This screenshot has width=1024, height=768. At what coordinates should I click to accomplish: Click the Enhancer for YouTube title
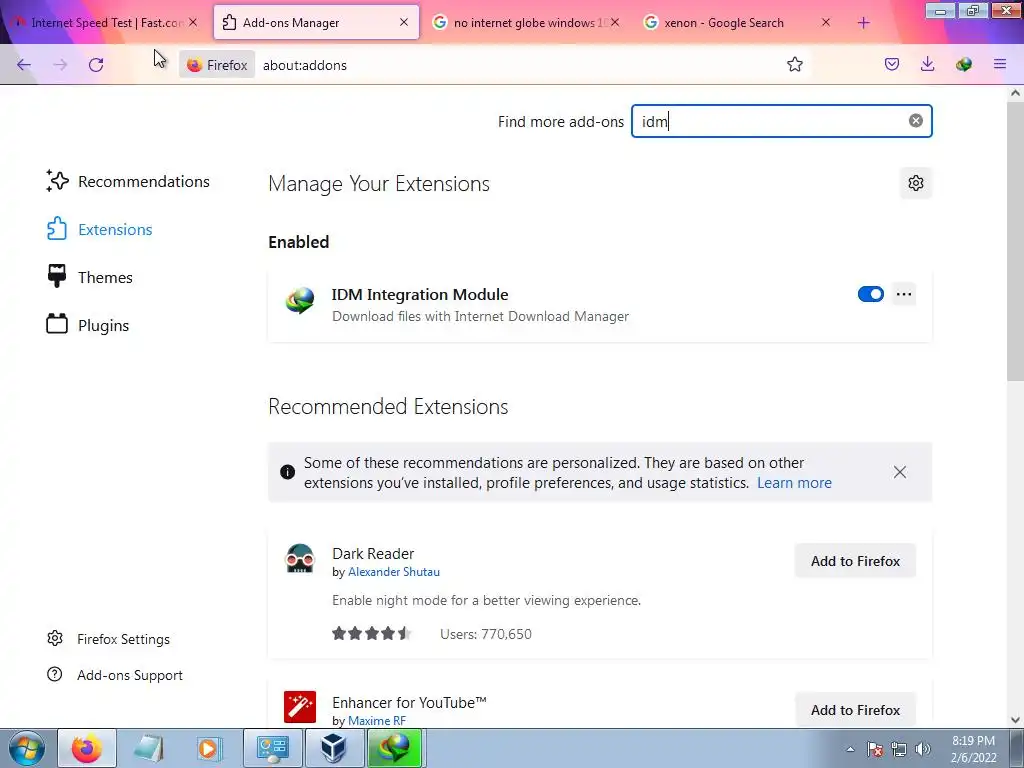409,703
